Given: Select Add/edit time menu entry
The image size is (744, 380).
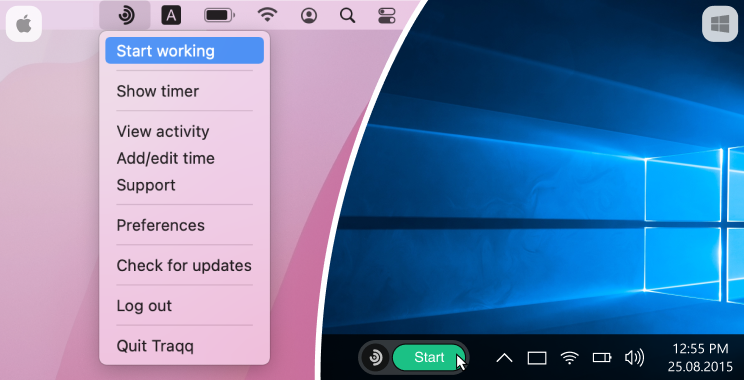Looking at the screenshot, I should [x=185, y=158].
